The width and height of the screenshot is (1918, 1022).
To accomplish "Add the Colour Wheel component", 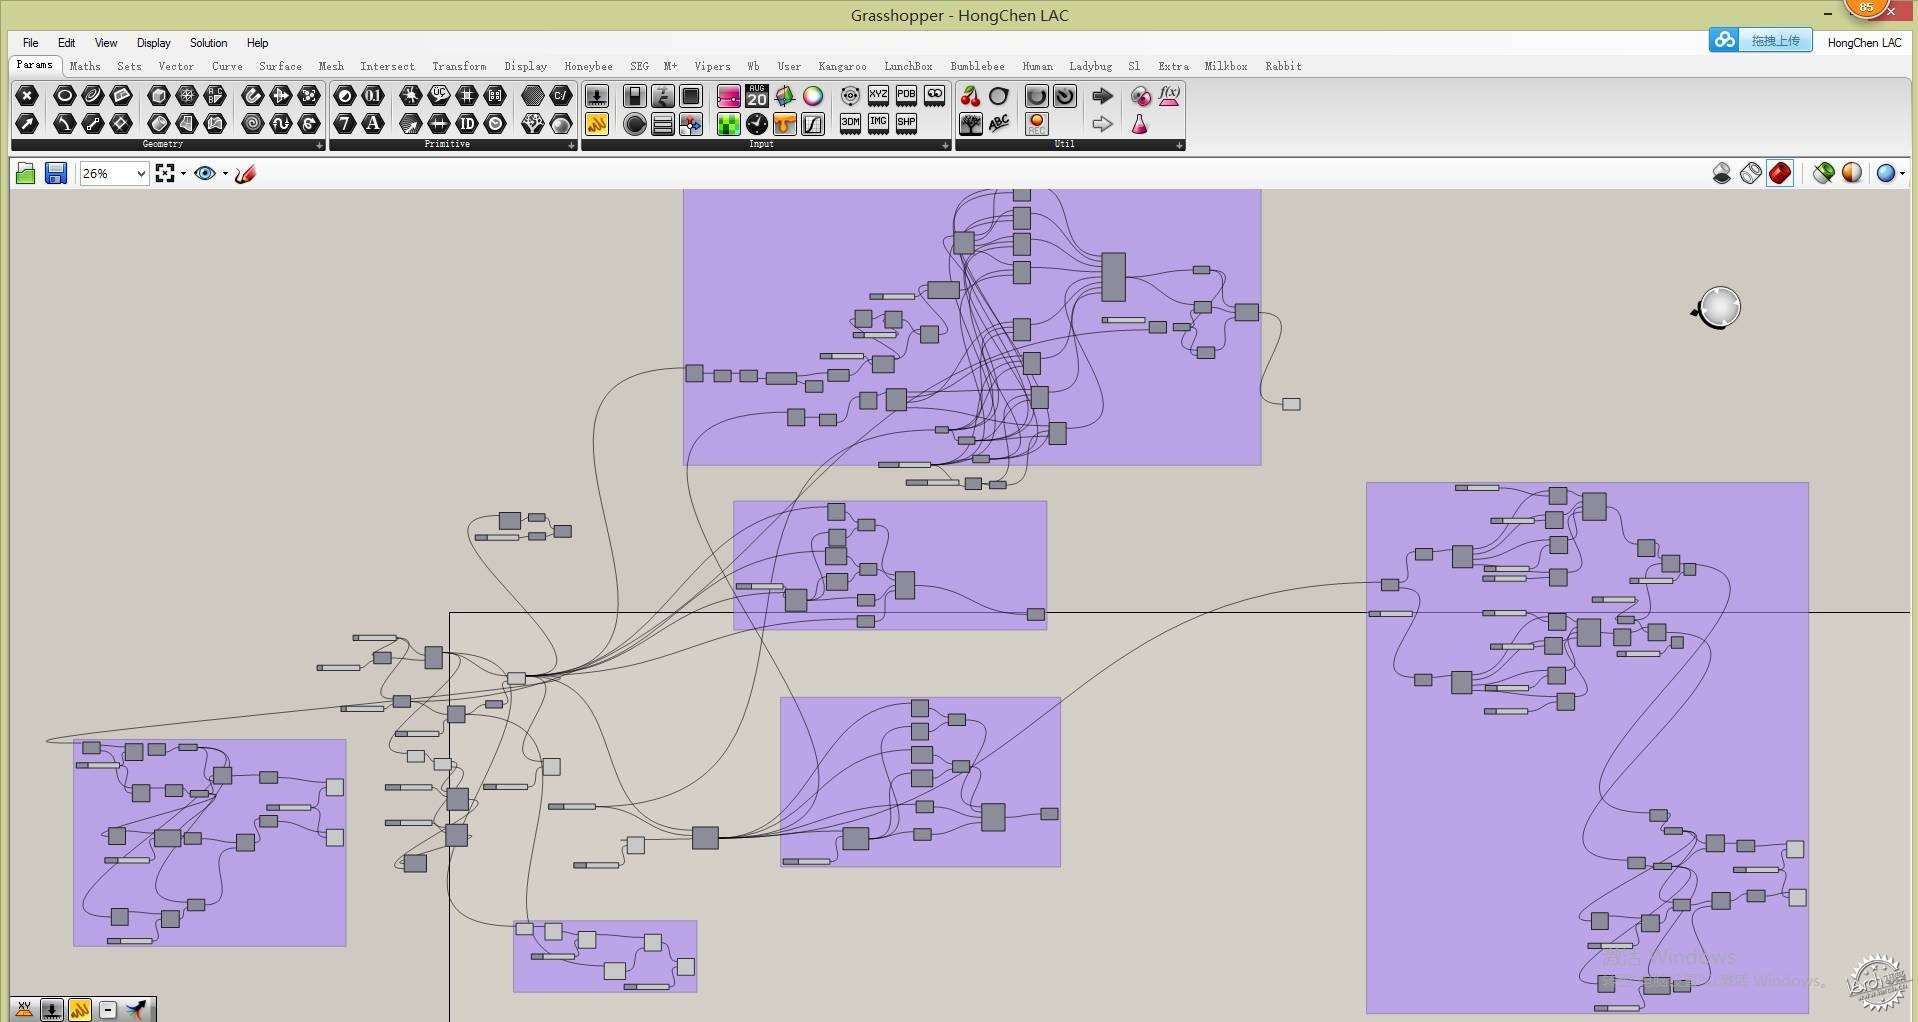I will (x=813, y=96).
